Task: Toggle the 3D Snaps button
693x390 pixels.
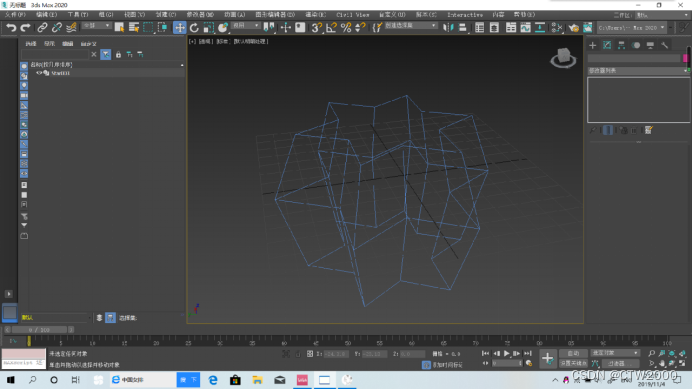Action: pyautogui.click(x=316, y=28)
